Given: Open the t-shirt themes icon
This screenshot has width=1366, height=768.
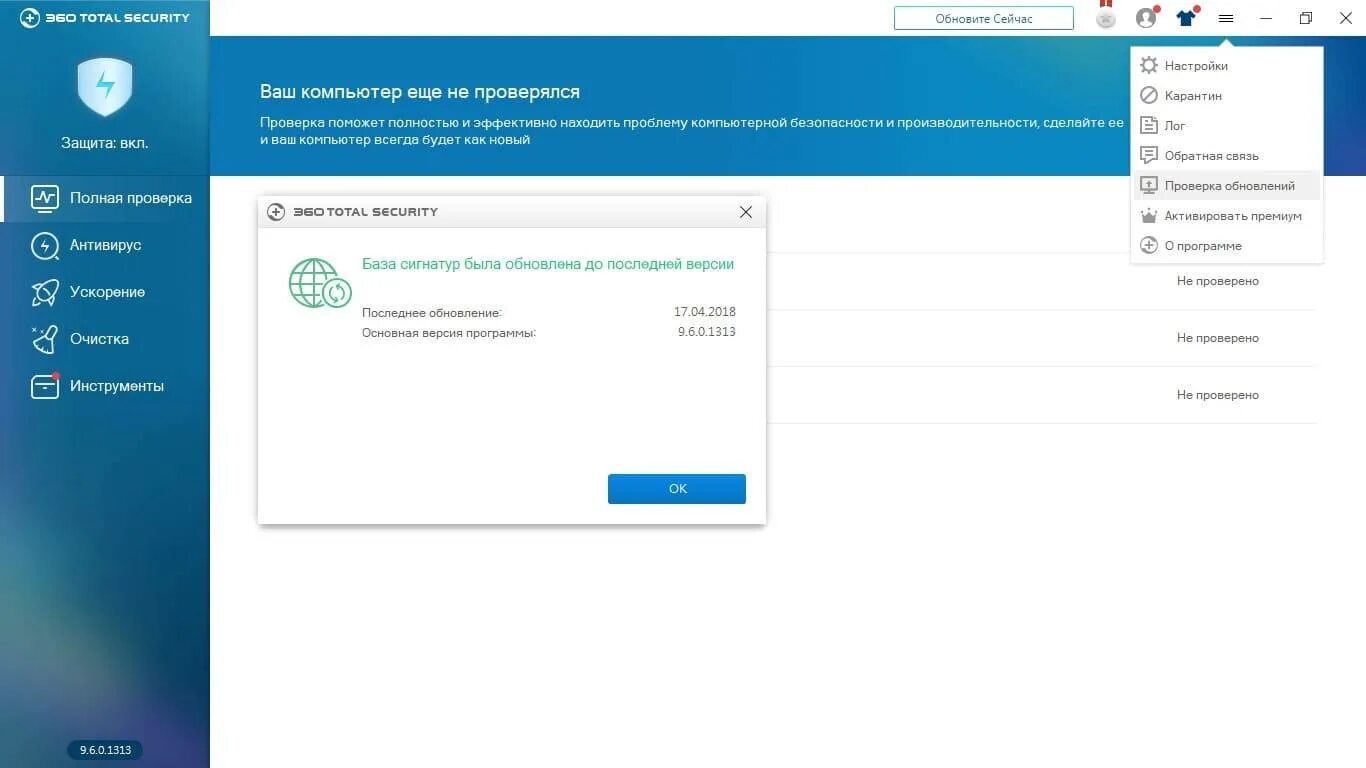Looking at the screenshot, I should (x=1186, y=17).
